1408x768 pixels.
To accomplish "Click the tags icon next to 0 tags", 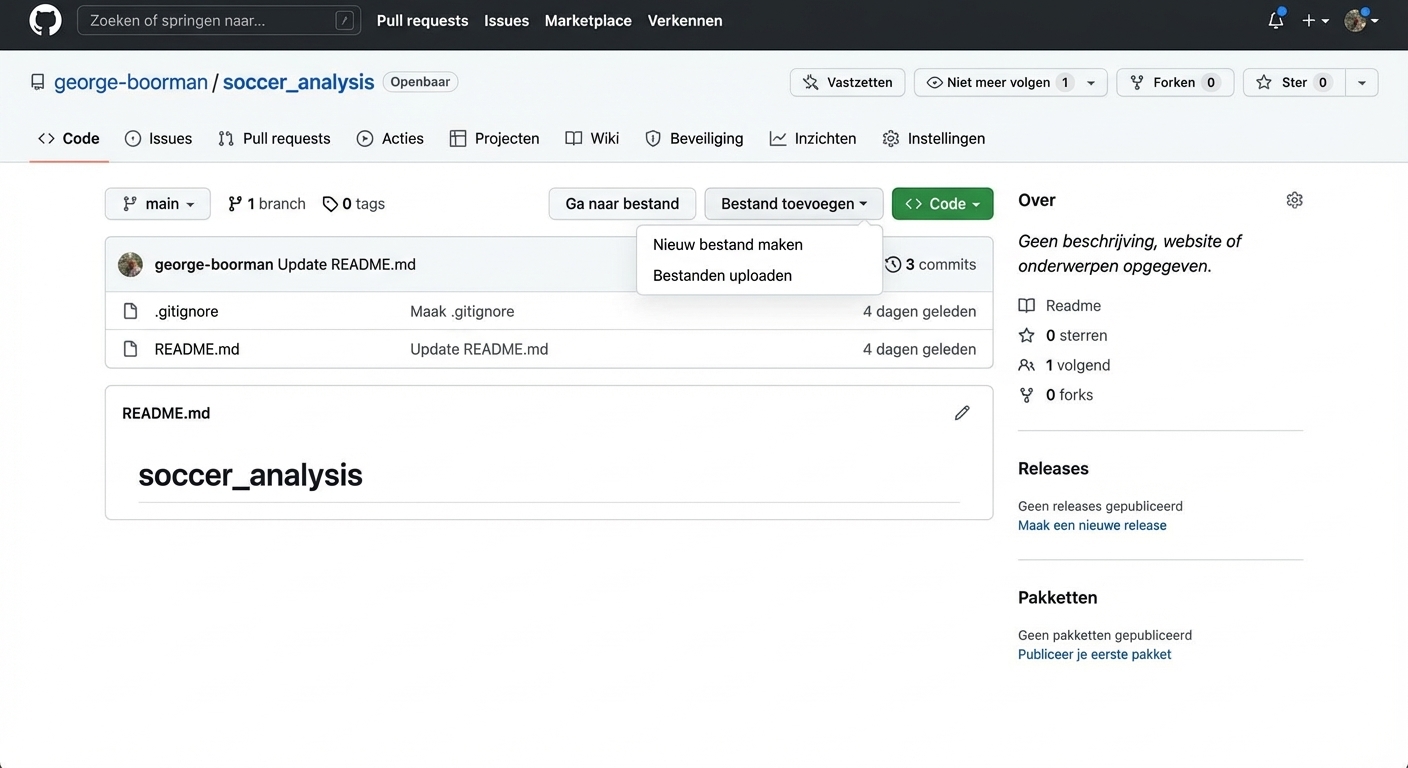I will (x=330, y=203).
